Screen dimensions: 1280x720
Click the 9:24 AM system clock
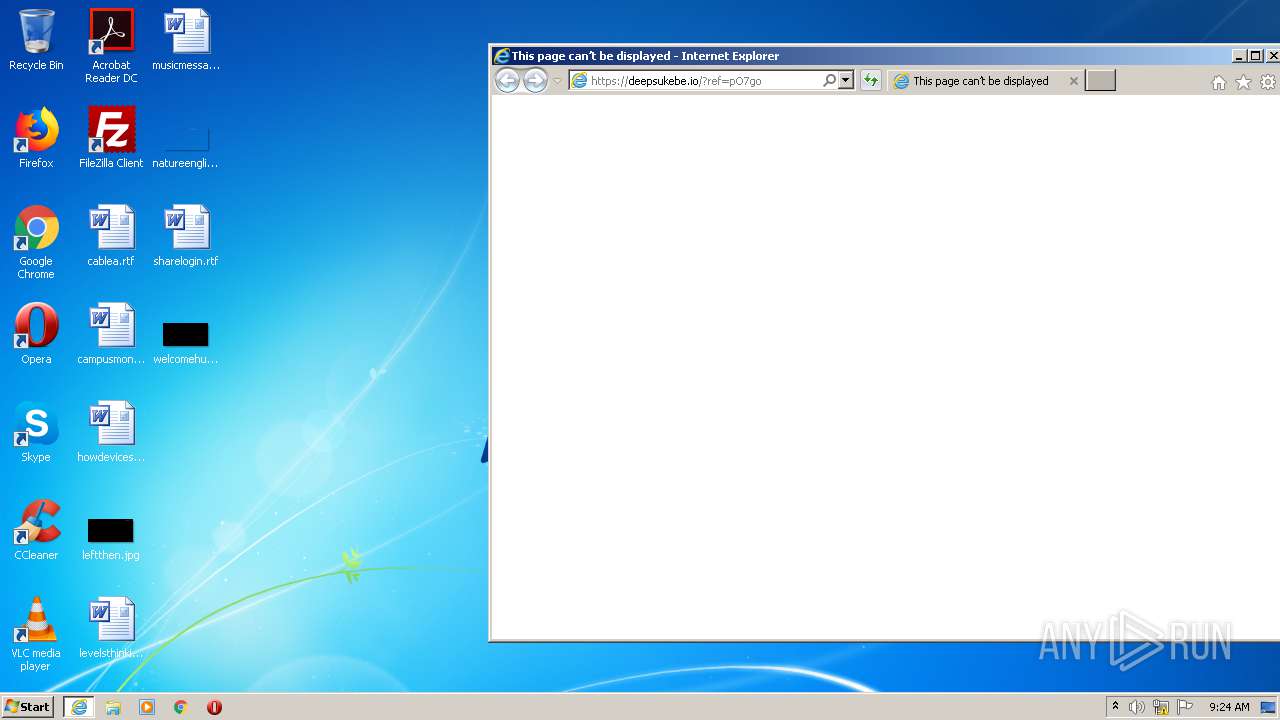pos(1229,707)
